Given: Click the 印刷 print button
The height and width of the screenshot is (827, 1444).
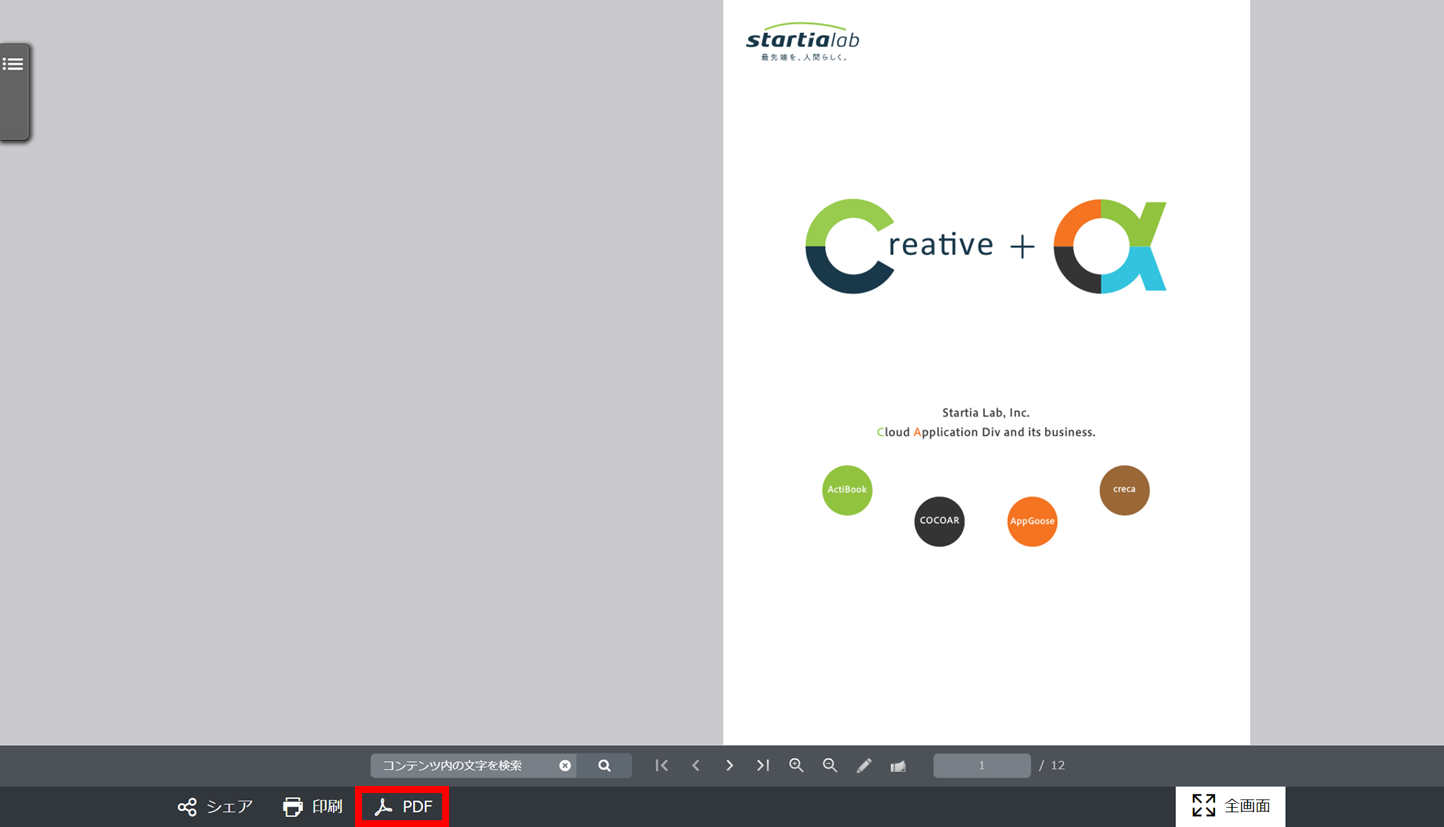Looking at the screenshot, I should (312, 807).
